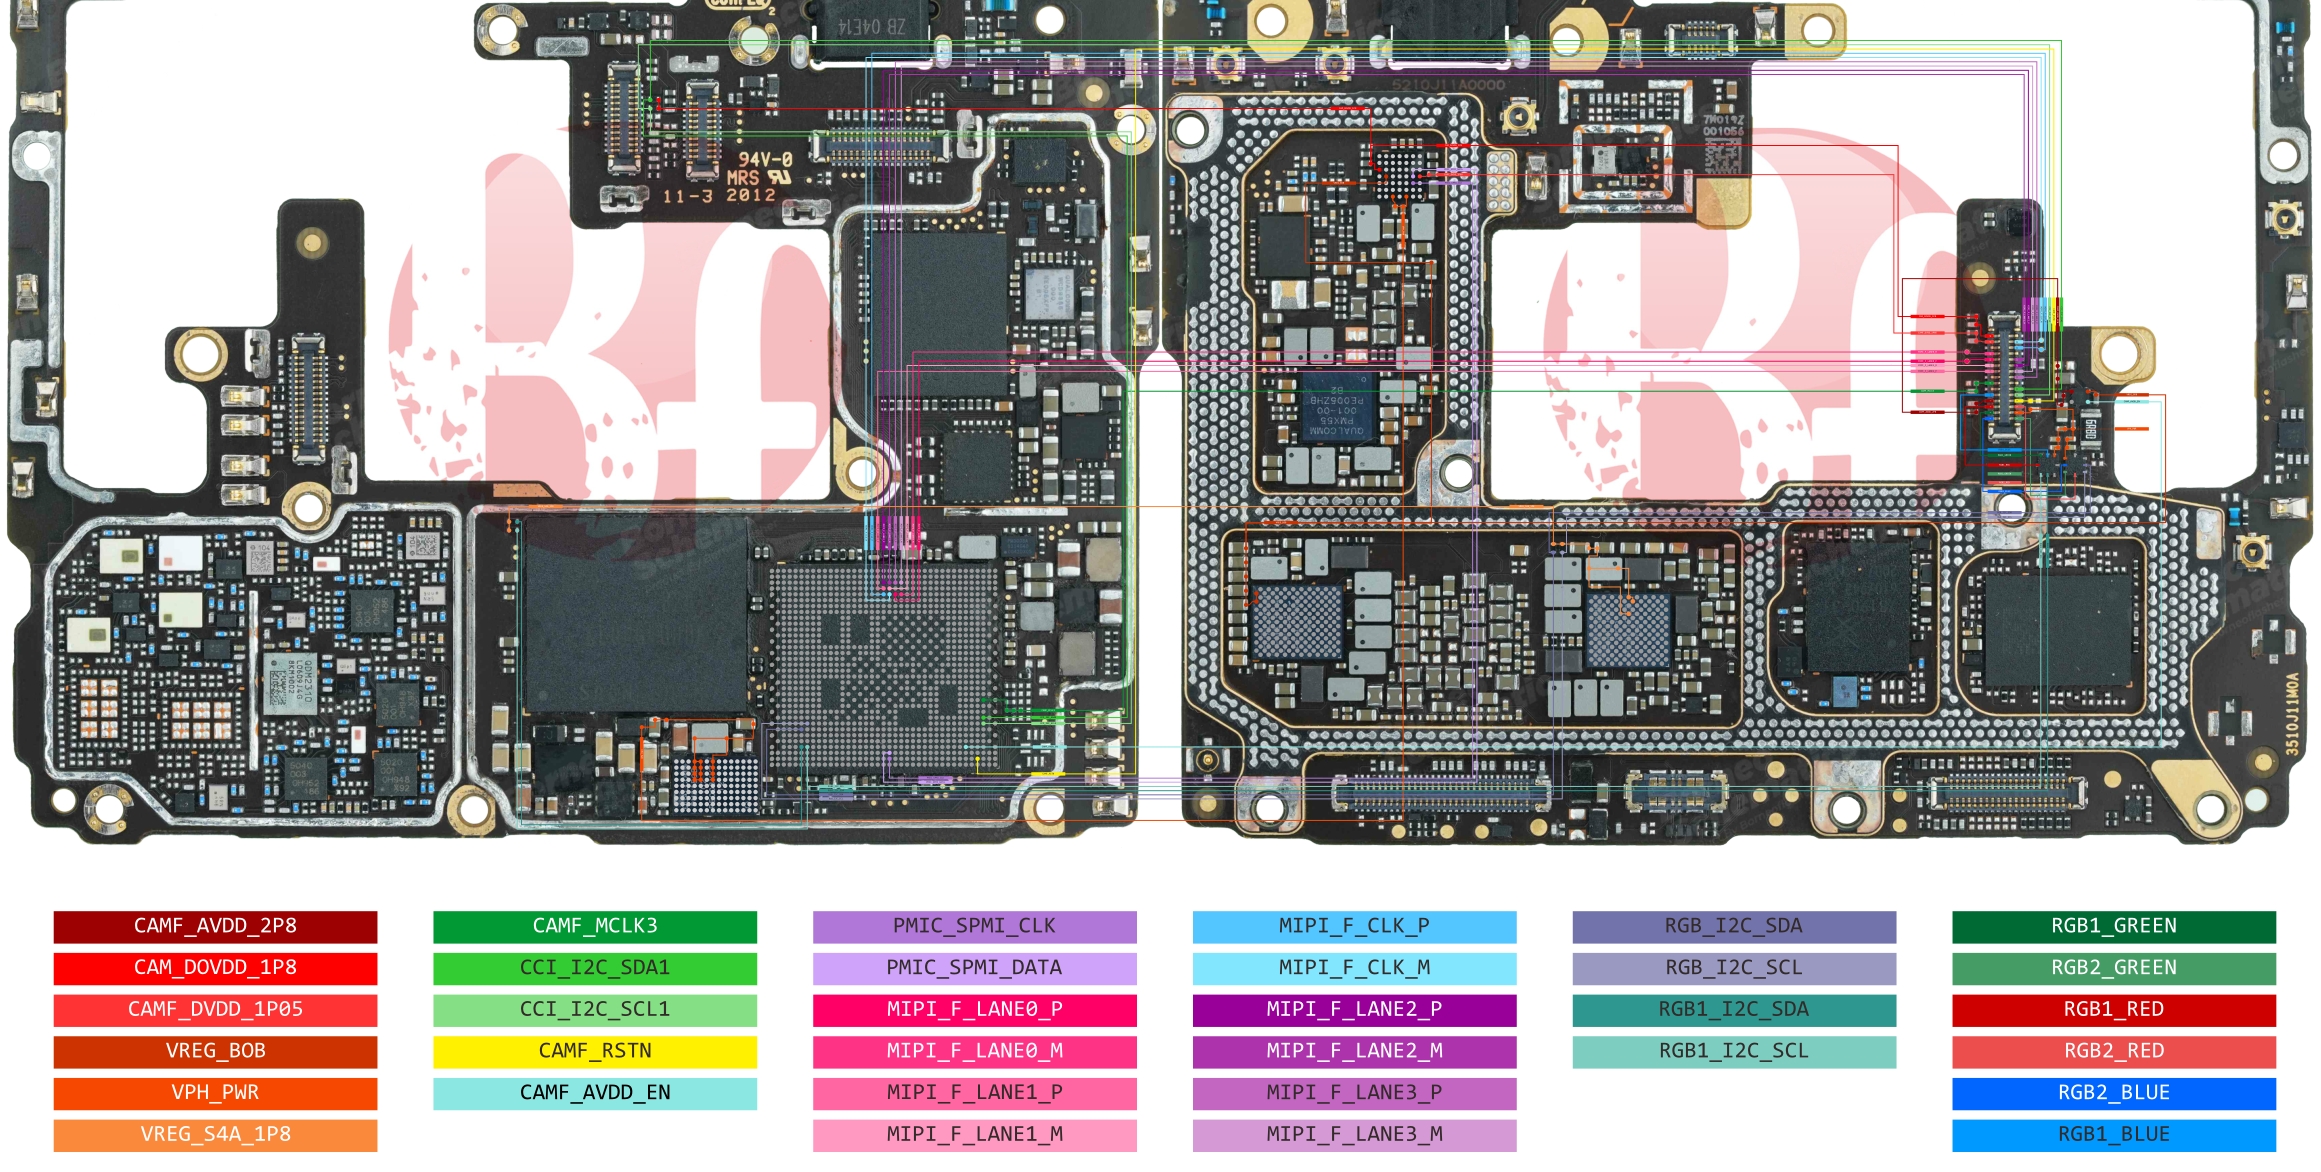Click the PMIC_SPMI_DATA legend bar

975,968
